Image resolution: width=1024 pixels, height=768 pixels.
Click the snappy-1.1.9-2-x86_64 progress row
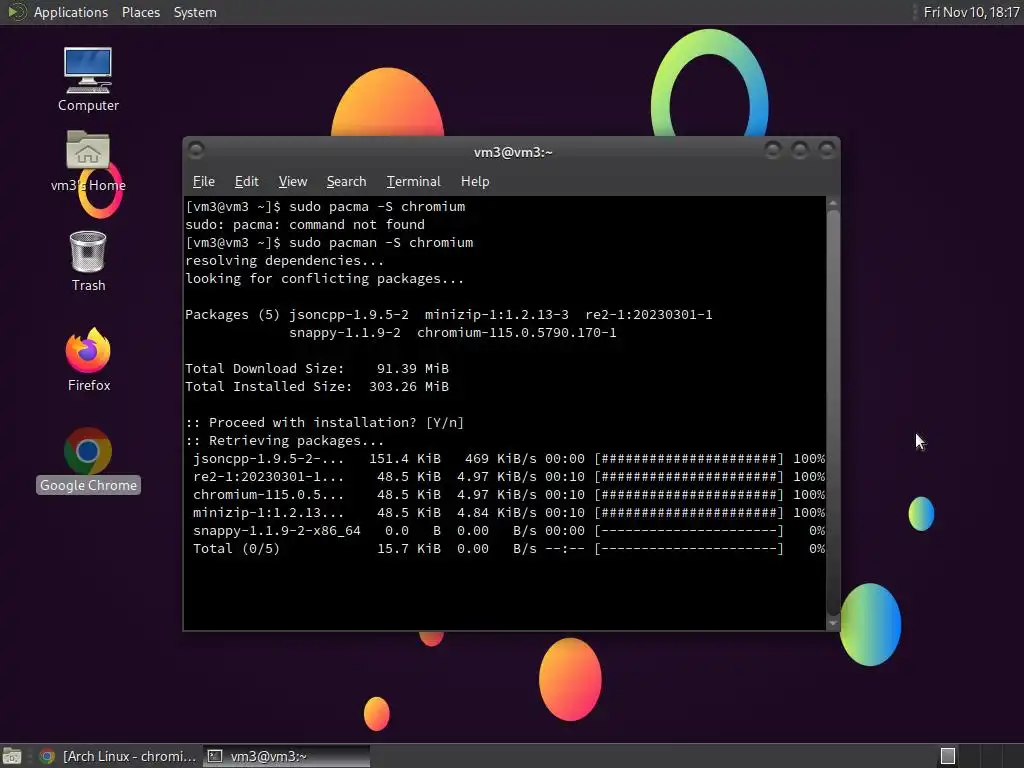[x=509, y=531]
